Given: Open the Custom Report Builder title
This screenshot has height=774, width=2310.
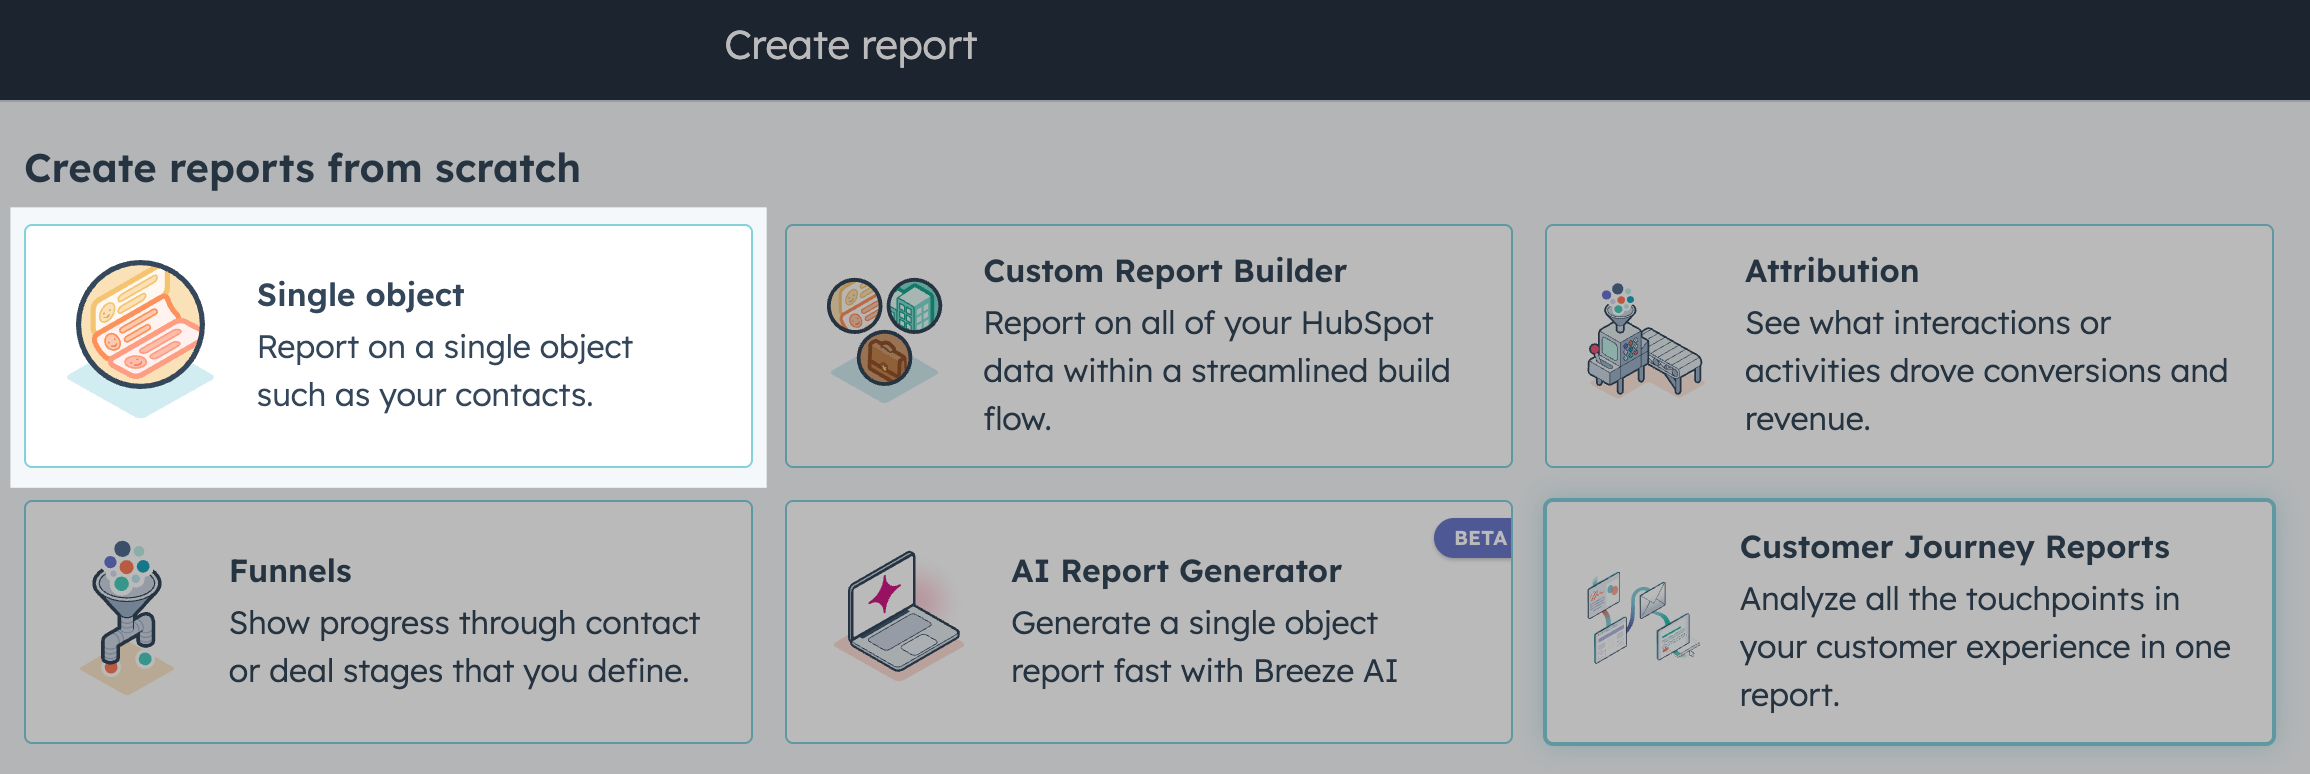Looking at the screenshot, I should [x=1164, y=271].
